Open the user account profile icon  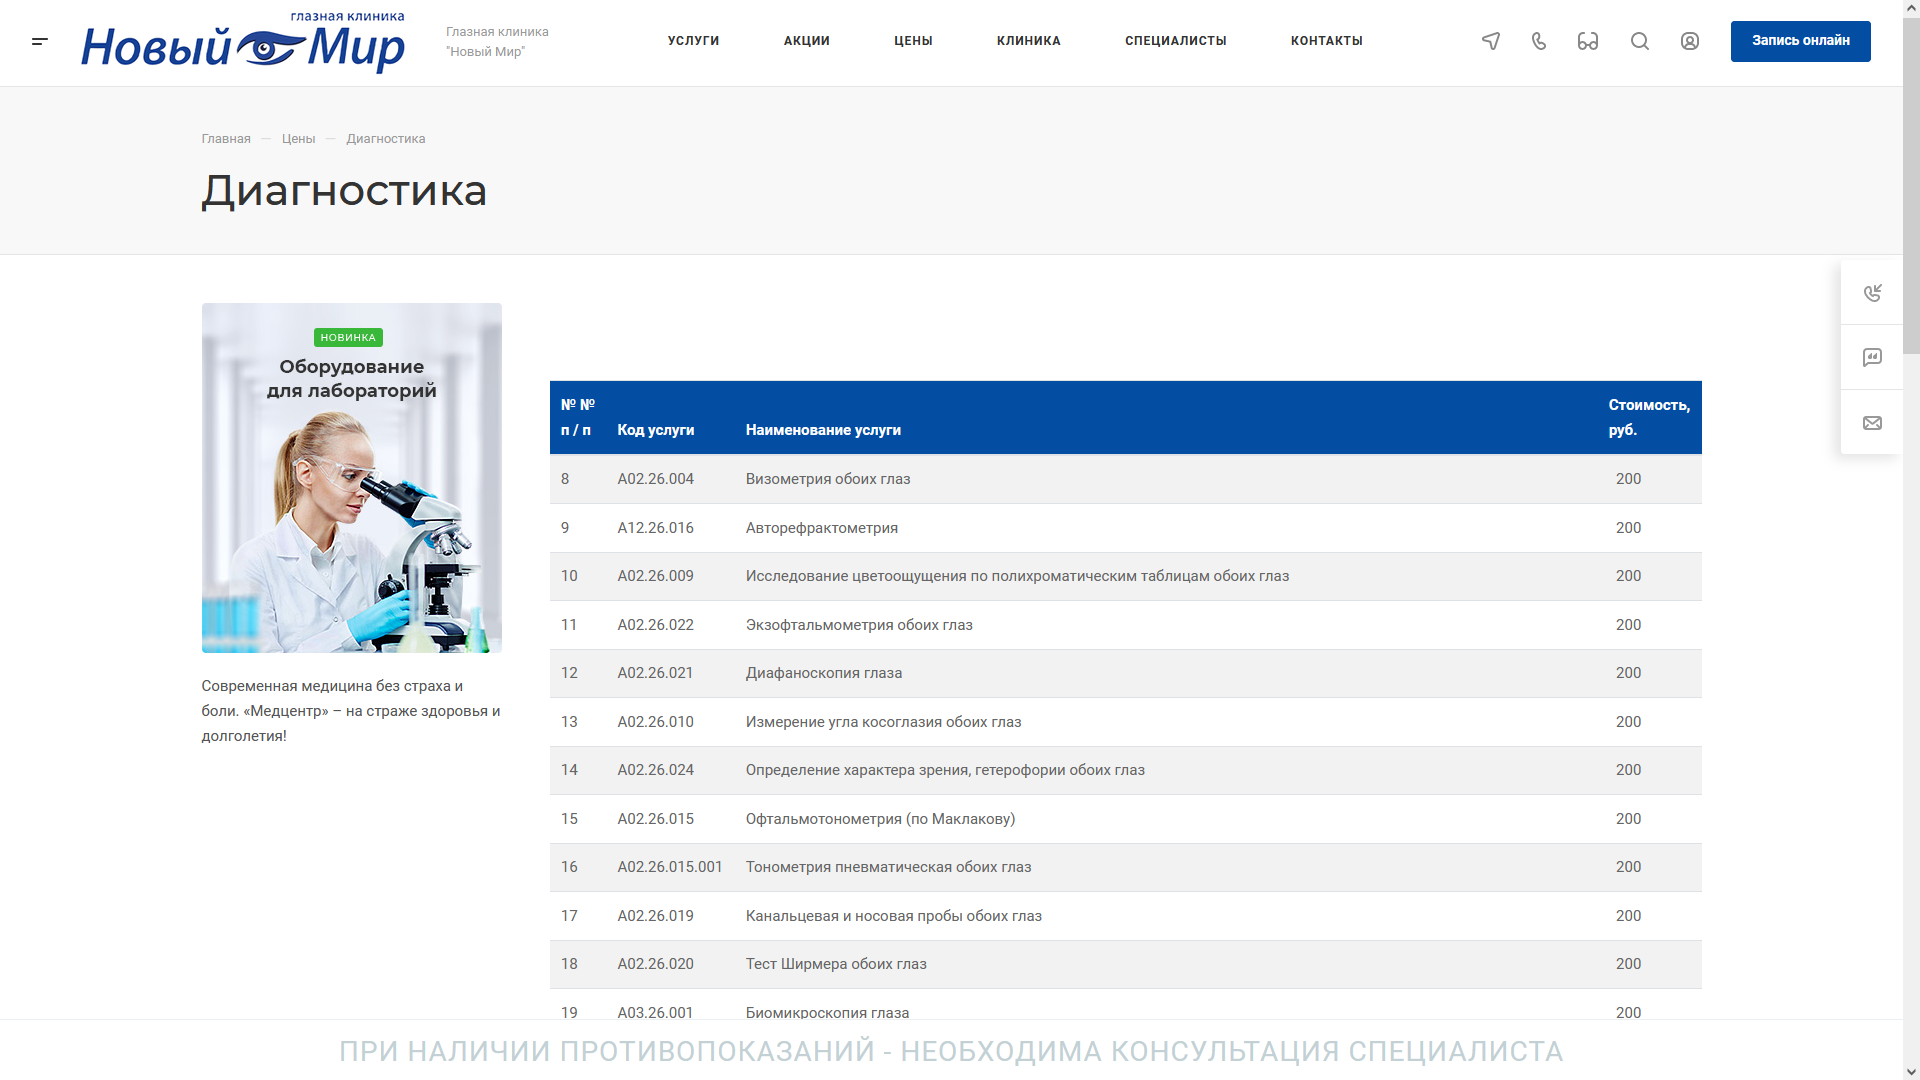coord(1690,41)
